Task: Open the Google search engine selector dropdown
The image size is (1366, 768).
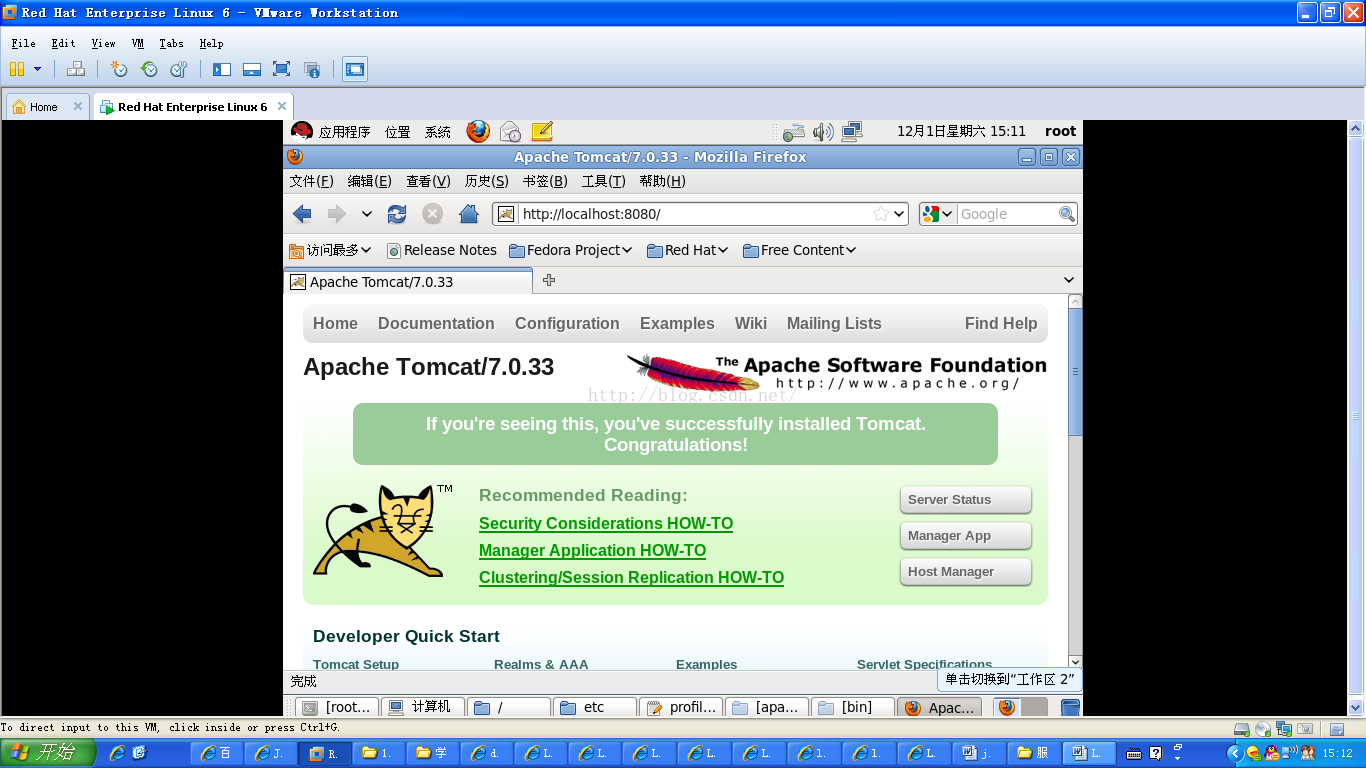Action: point(938,214)
